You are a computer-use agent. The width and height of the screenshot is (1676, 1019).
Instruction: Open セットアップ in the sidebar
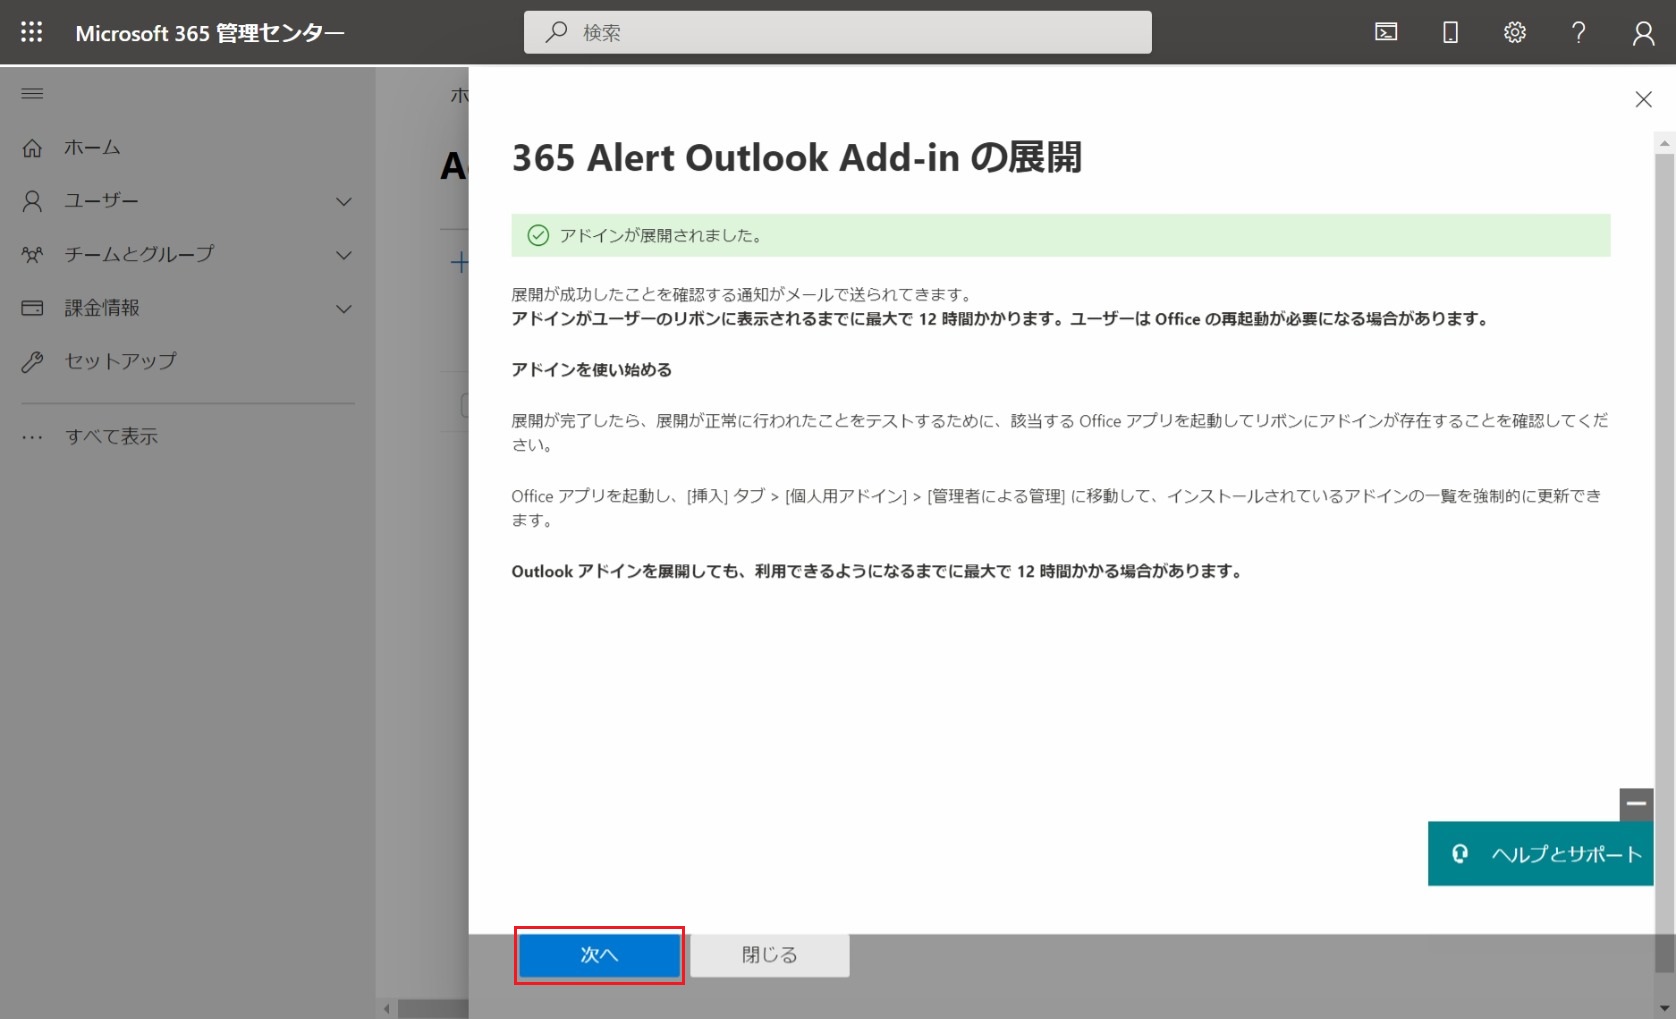click(120, 361)
